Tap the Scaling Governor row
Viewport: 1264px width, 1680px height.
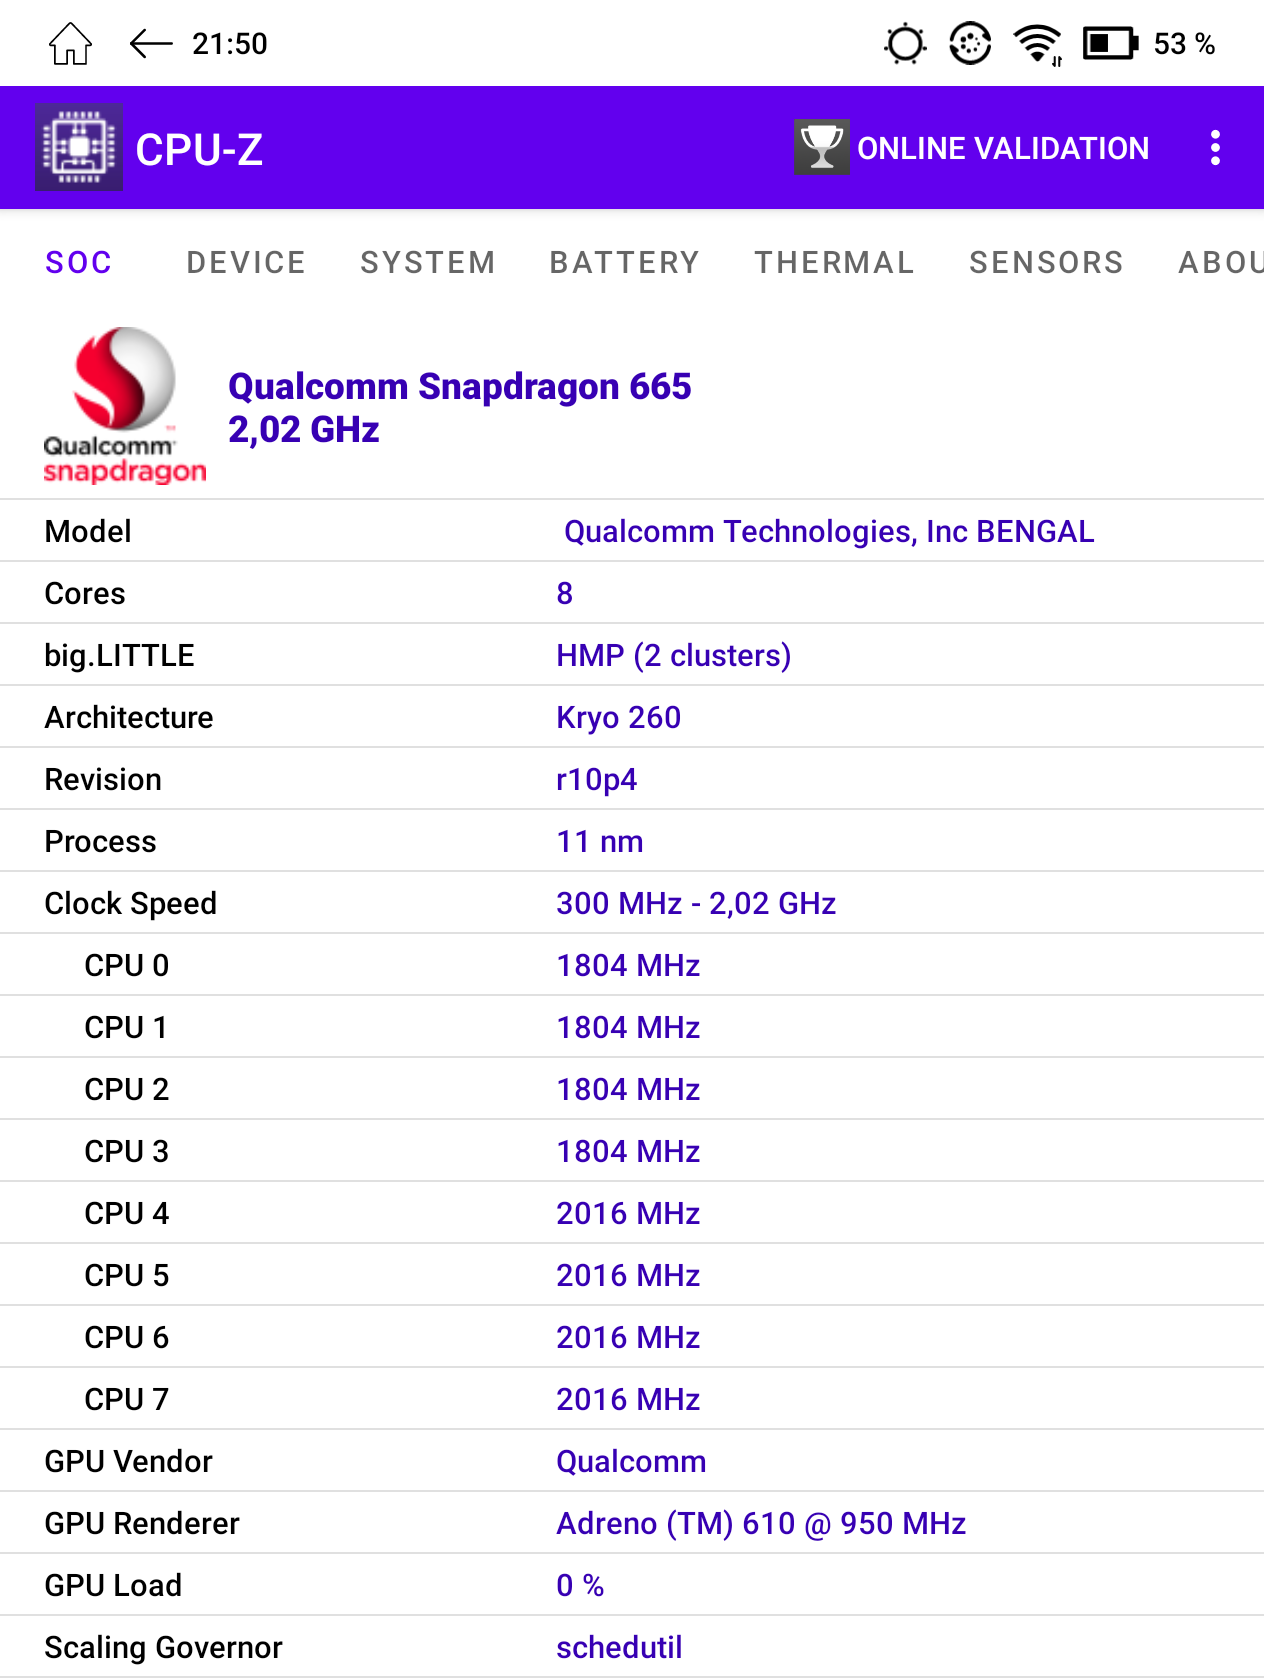pyautogui.click(x=632, y=1647)
